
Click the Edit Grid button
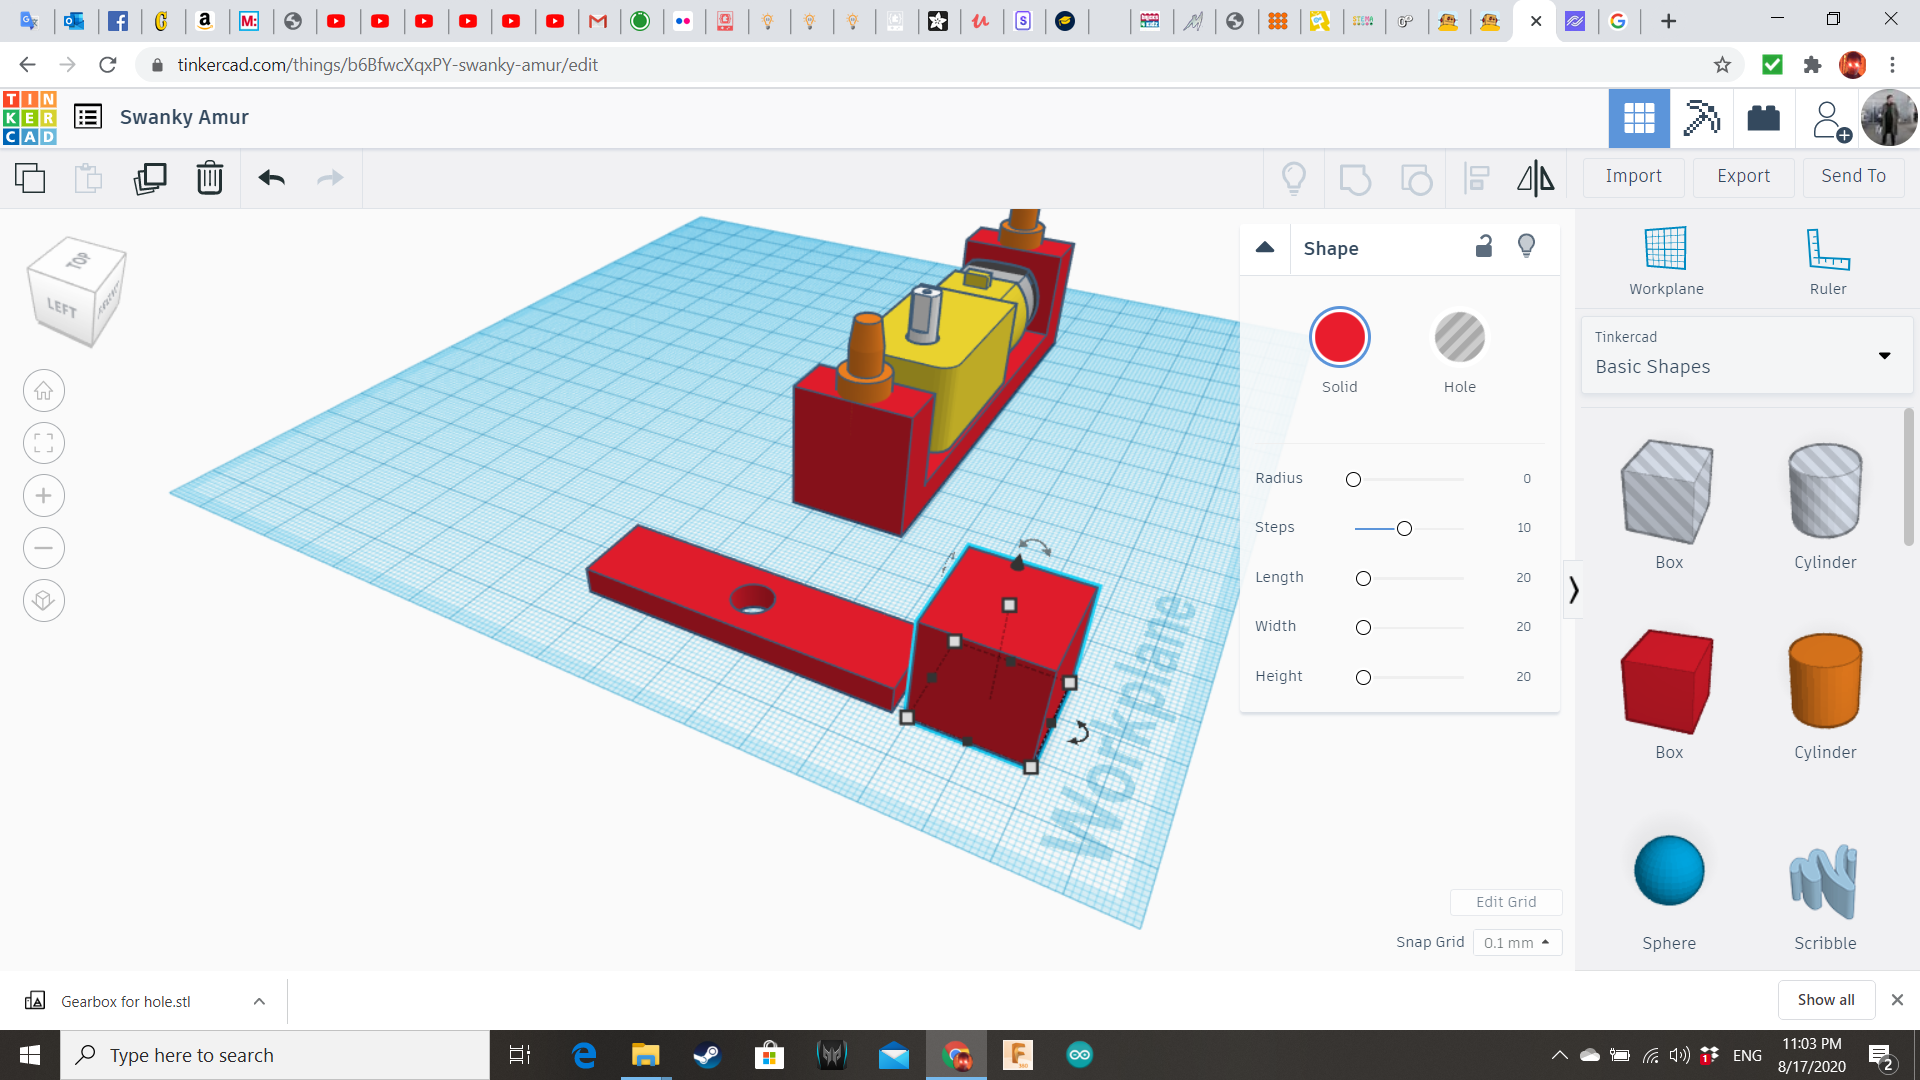pyautogui.click(x=1505, y=901)
